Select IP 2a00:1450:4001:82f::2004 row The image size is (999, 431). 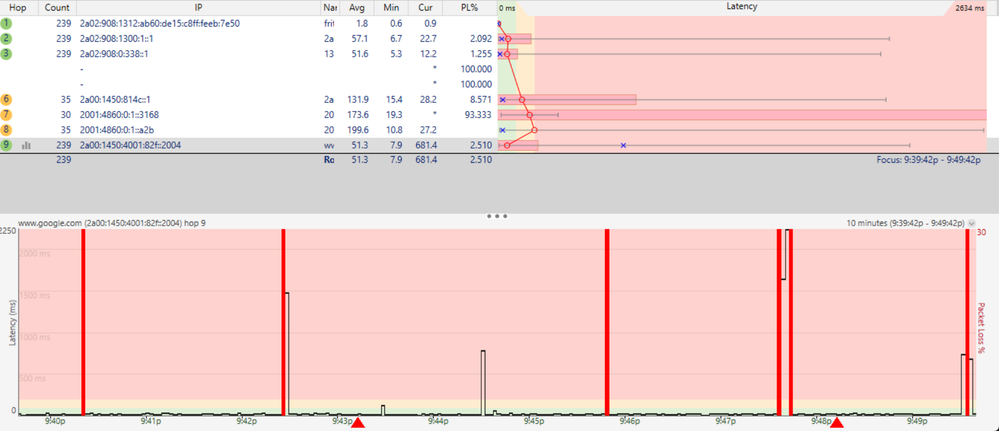[130, 145]
